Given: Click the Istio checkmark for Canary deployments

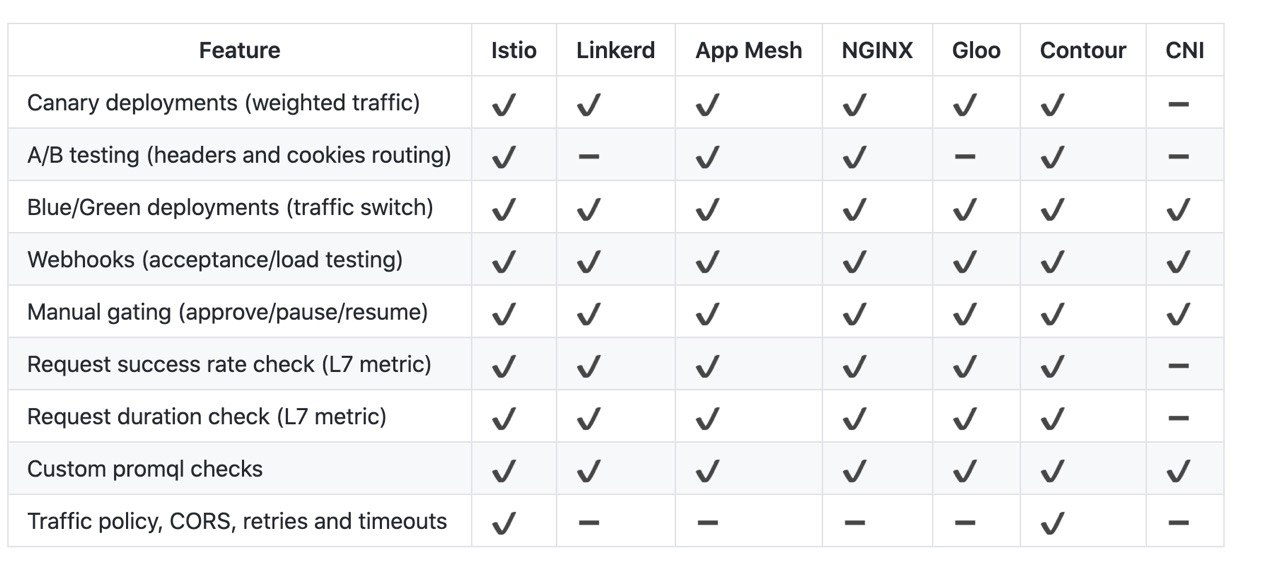Looking at the screenshot, I should click(505, 104).
